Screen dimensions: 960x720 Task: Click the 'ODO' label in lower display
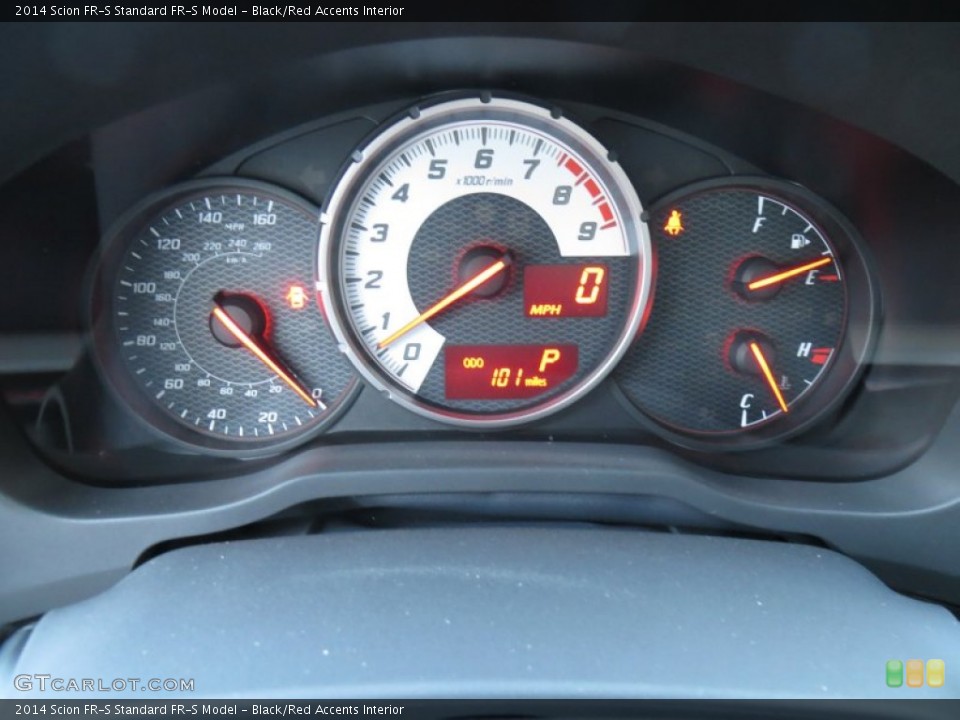point(473,363)
